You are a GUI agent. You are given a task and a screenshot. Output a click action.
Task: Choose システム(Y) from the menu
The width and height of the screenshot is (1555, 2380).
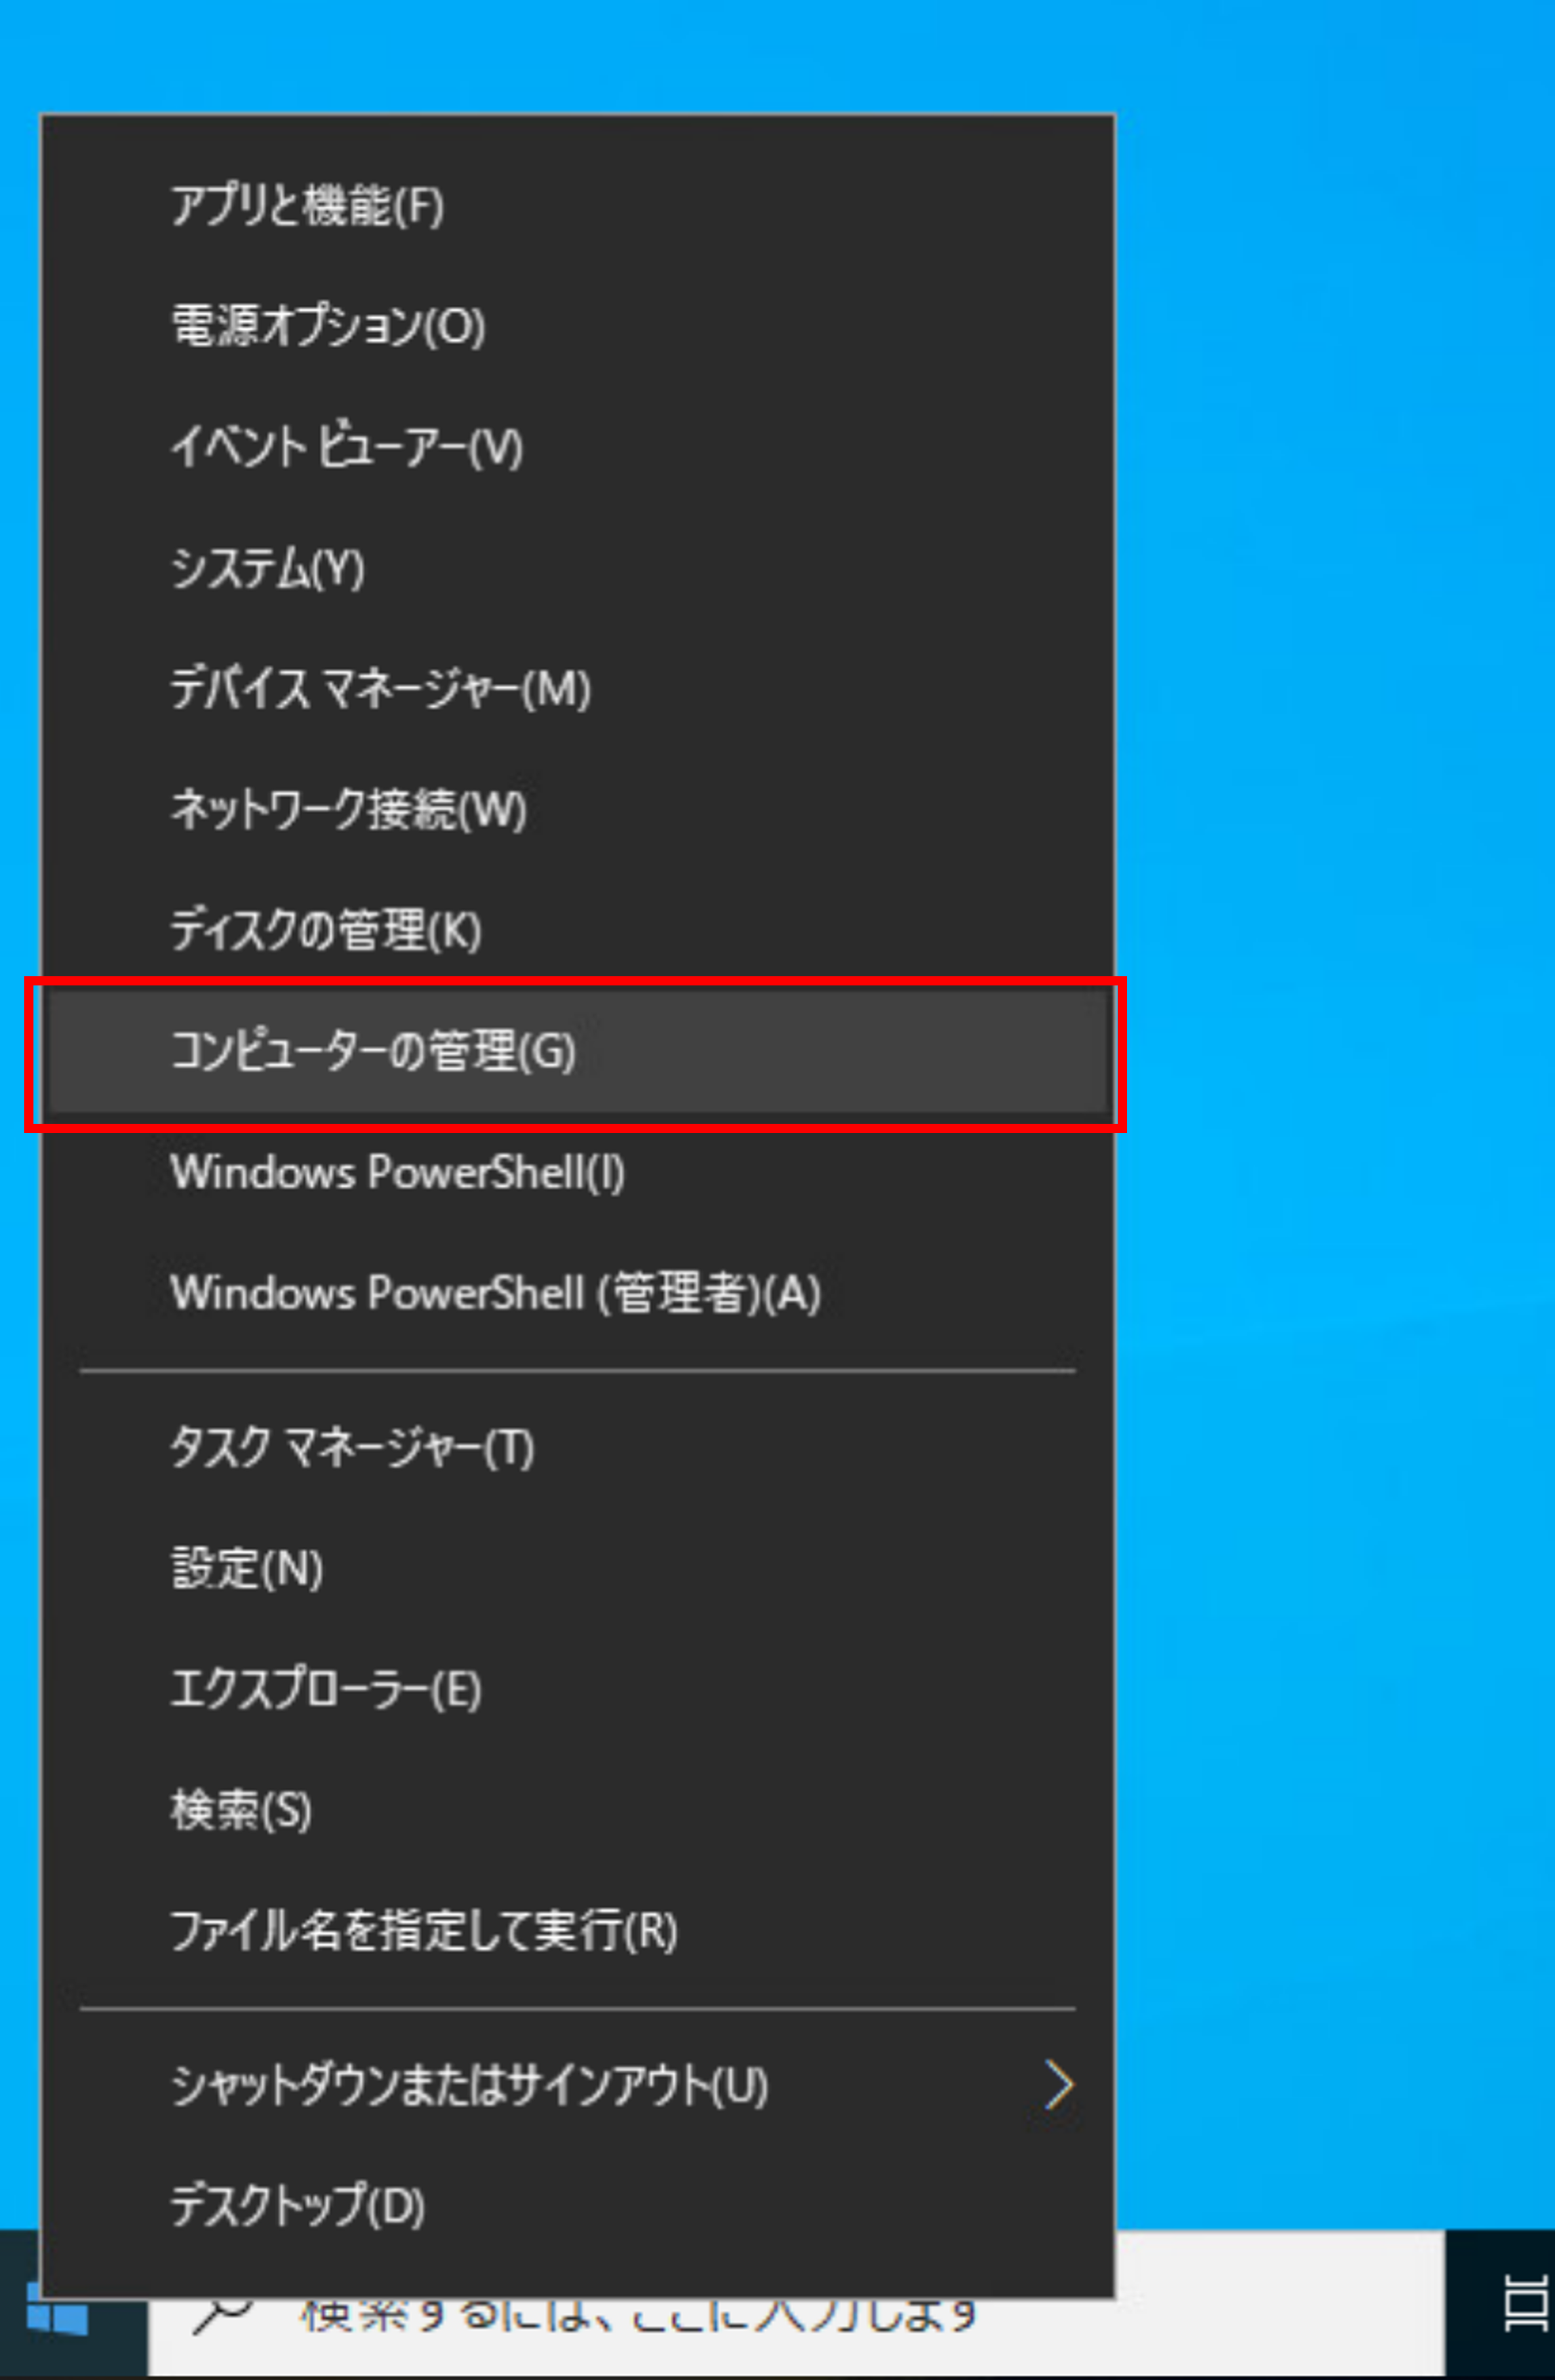coord(577,568)
